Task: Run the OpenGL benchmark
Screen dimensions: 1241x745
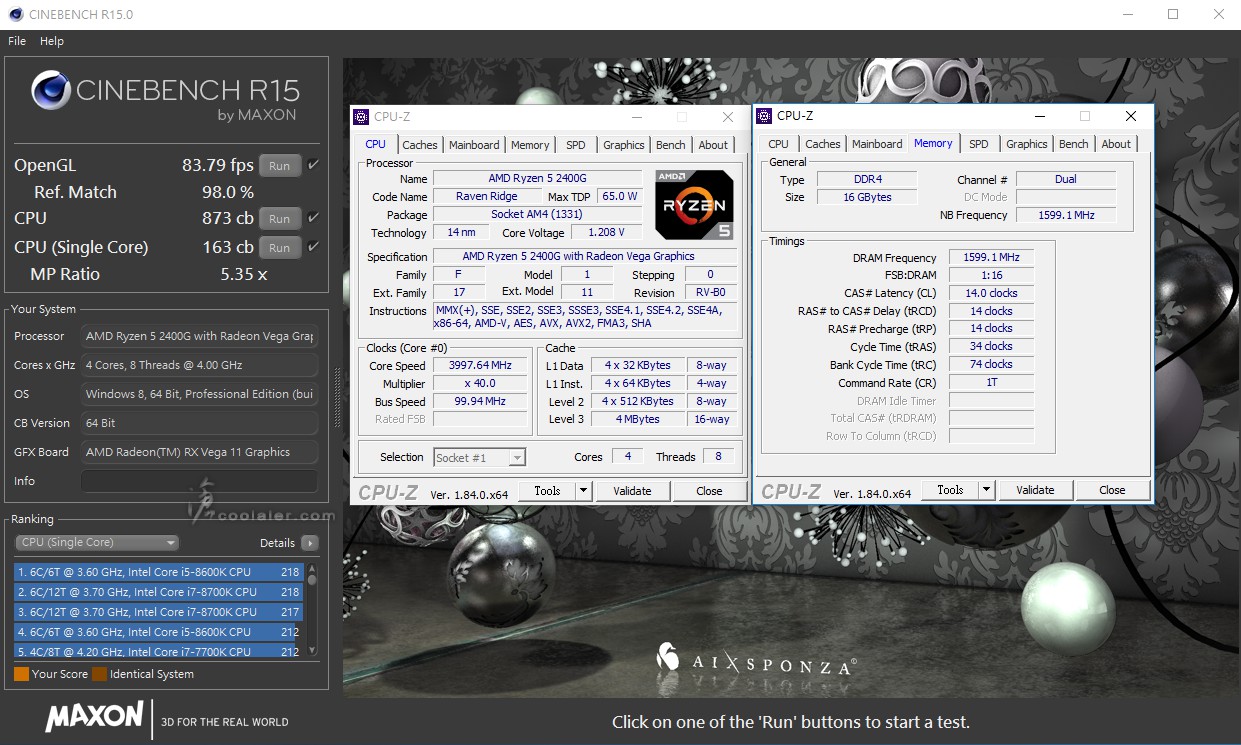Action: 280,166
